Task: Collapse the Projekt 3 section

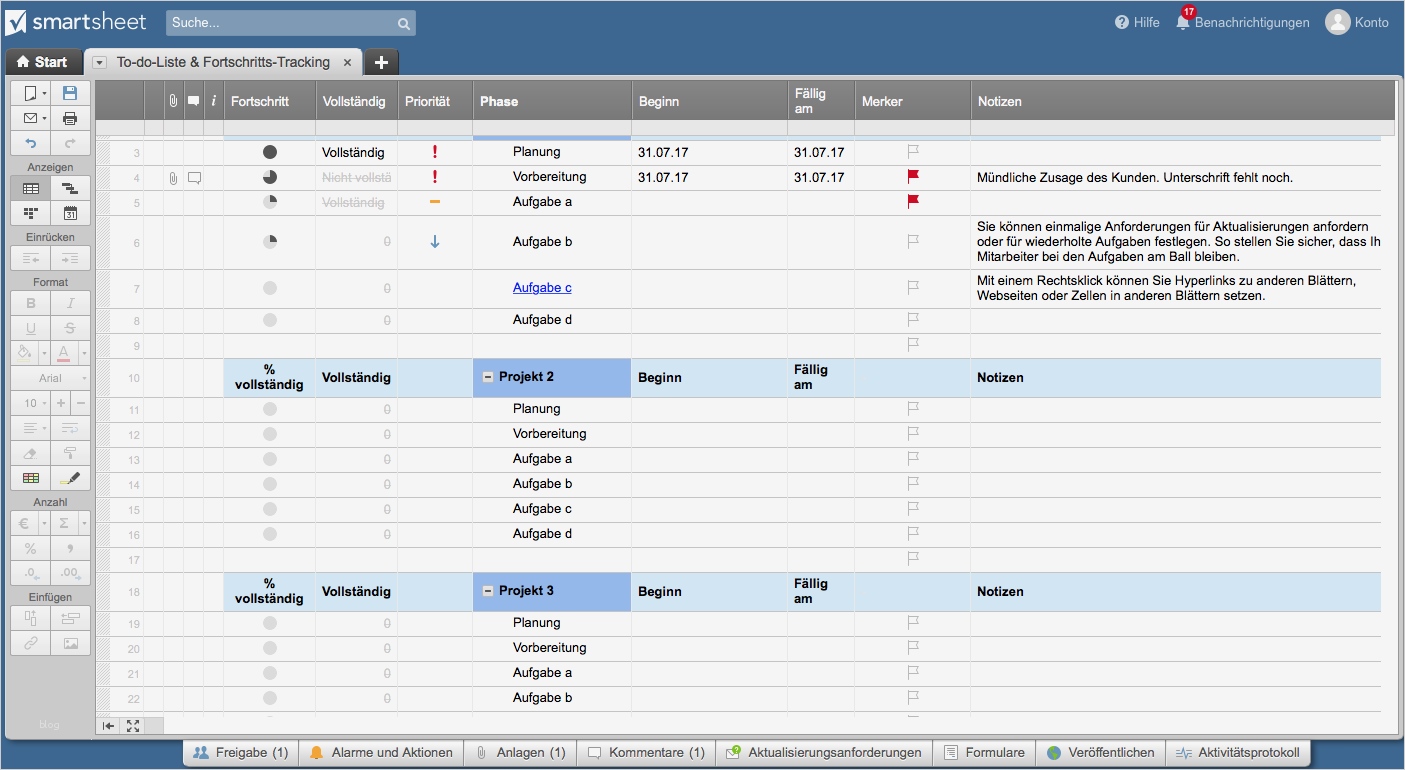Action: (x=487, y=591)
